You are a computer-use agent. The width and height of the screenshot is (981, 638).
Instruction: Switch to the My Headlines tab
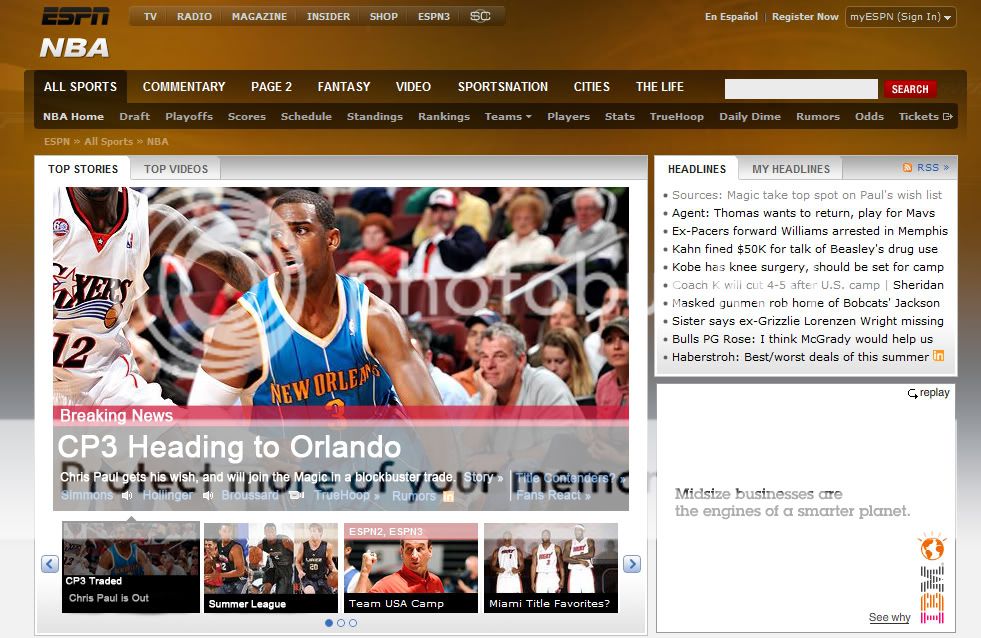coord(790,169)
